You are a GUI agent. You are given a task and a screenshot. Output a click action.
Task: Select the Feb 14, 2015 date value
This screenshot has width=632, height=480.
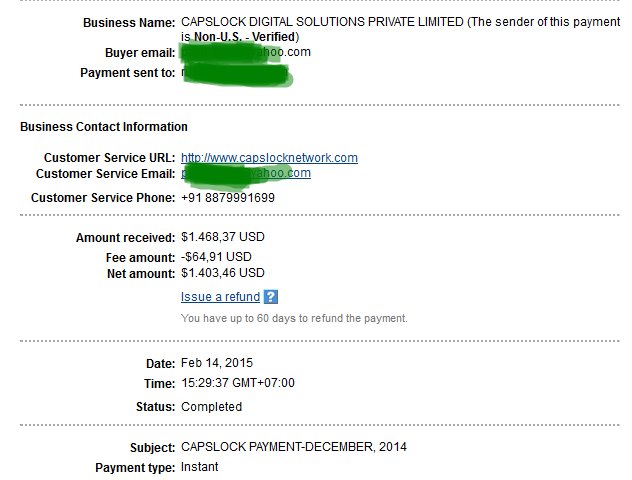217,363
